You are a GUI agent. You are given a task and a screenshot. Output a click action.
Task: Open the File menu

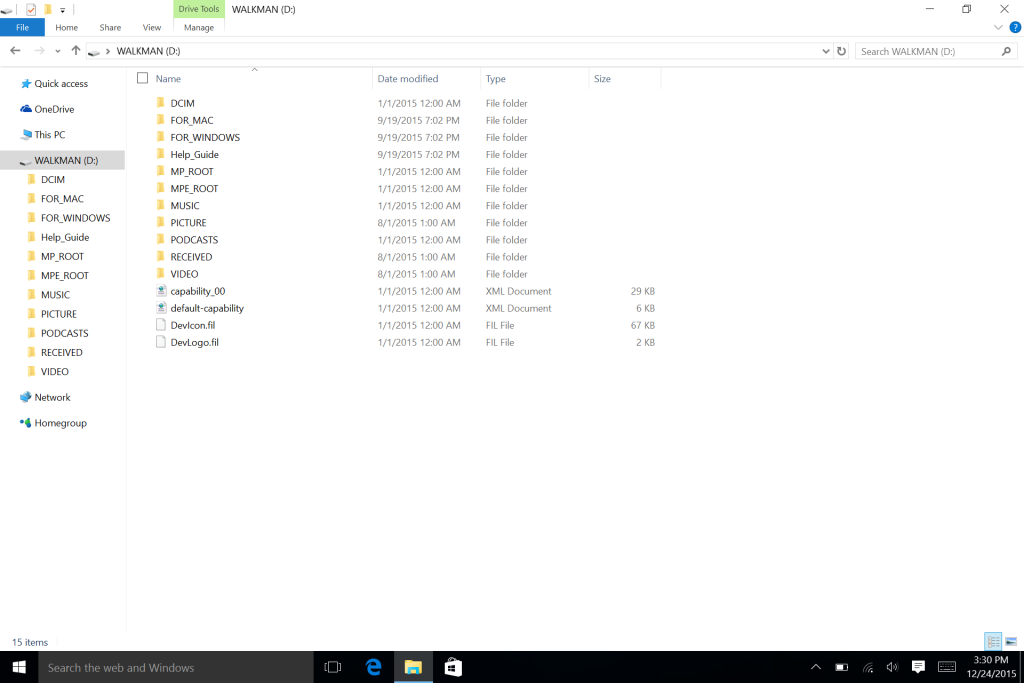click(x=22, y=27)
